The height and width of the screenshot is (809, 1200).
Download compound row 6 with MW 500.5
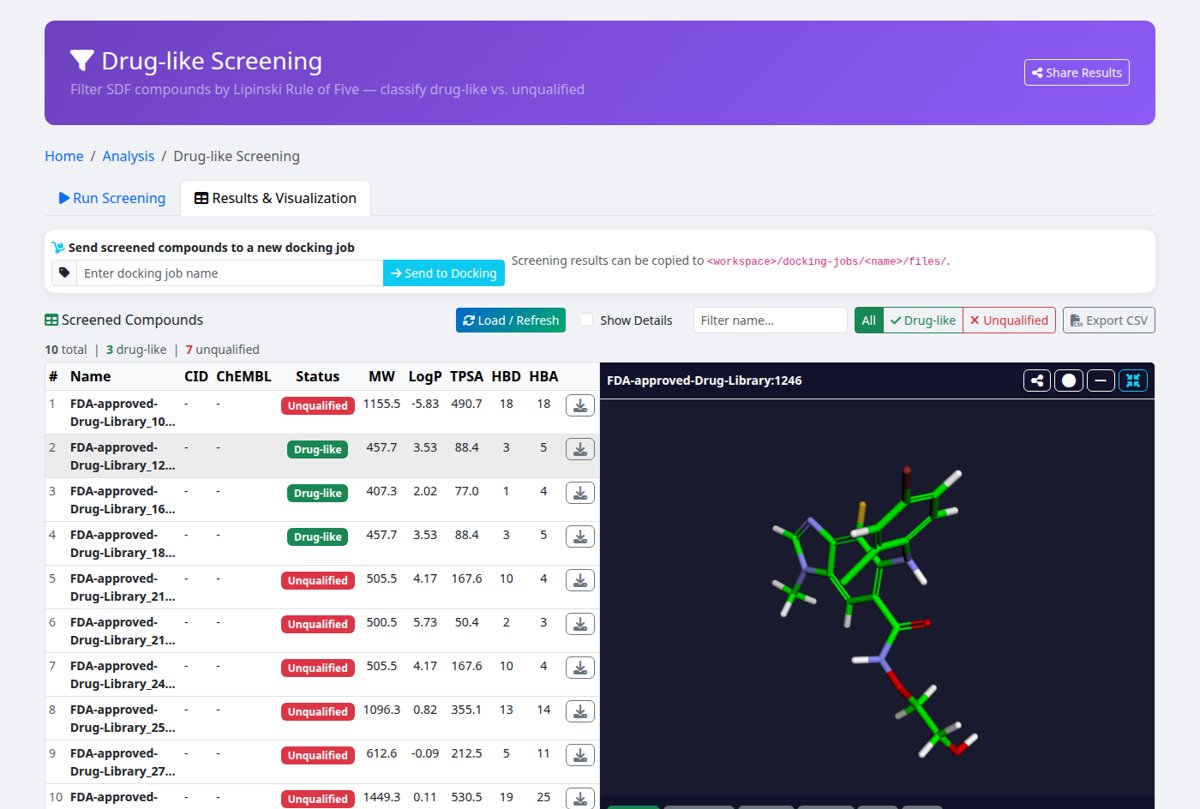[x=580, y=624]
